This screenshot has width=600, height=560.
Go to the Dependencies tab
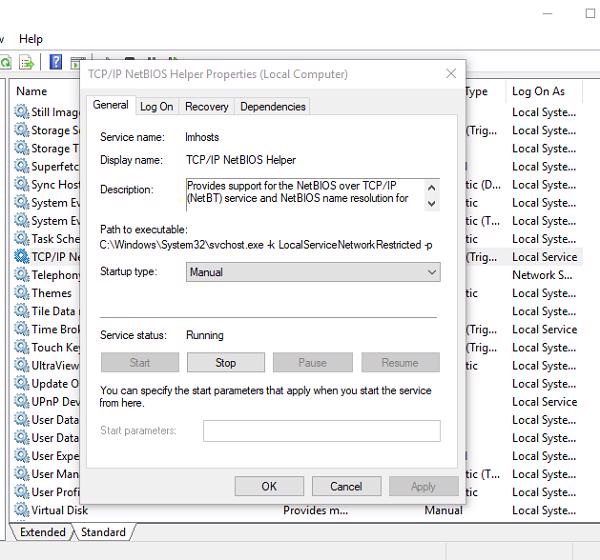(x=273, y=106)
